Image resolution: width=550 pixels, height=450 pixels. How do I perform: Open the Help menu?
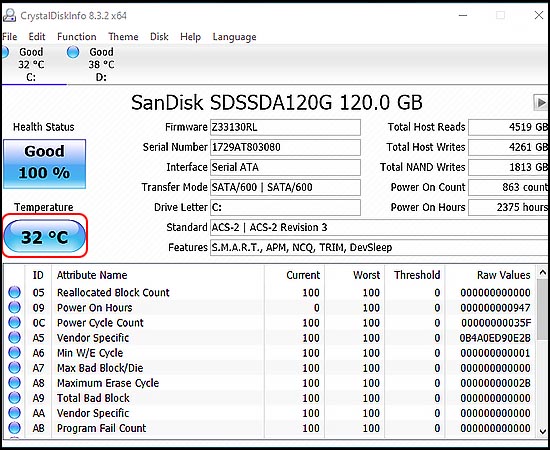click(190, 37)
